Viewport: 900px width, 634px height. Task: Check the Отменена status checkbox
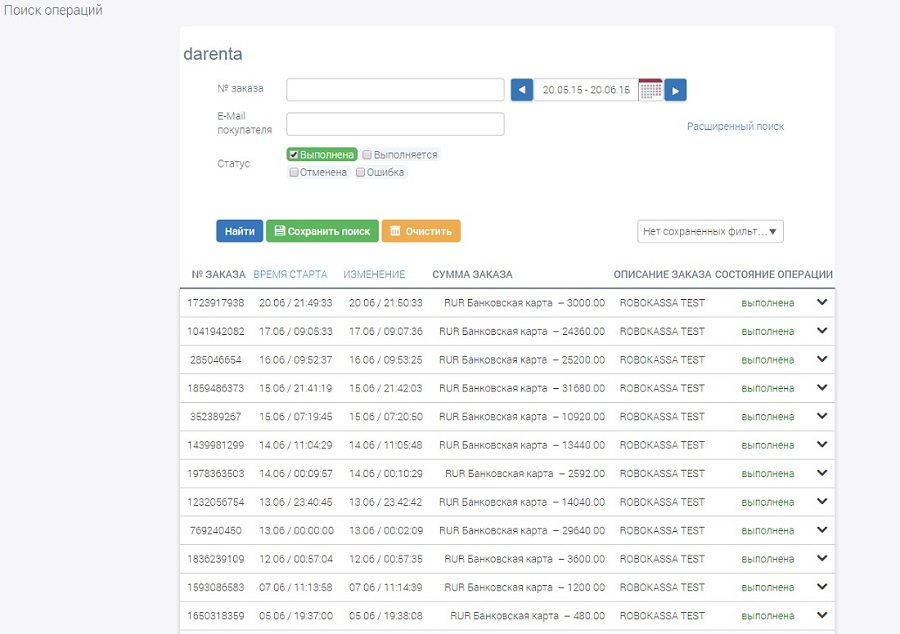pyautogui.click(x=293, y=172)
